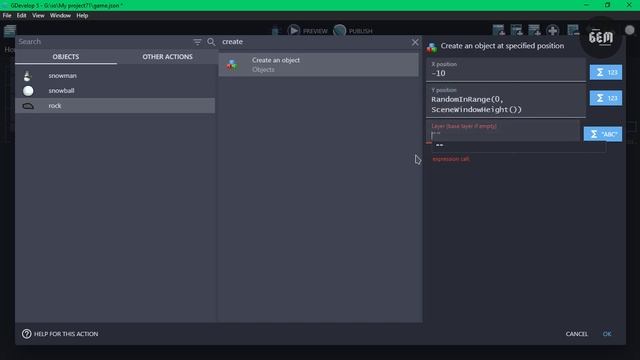Open the View menu
Viewport: 640px width, 360px height.
click(x=38, y=16)
